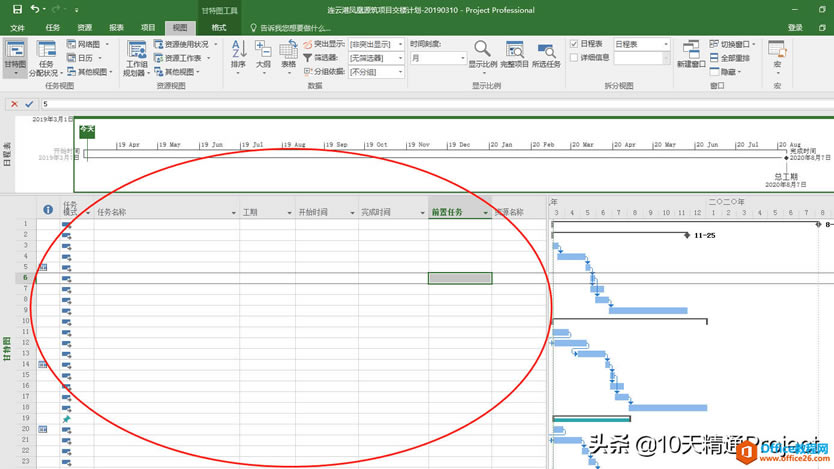The height and width of the screenshot is (469, 834).
Task: Click the pin task mode icon in row 19
Action: (66, 419)
